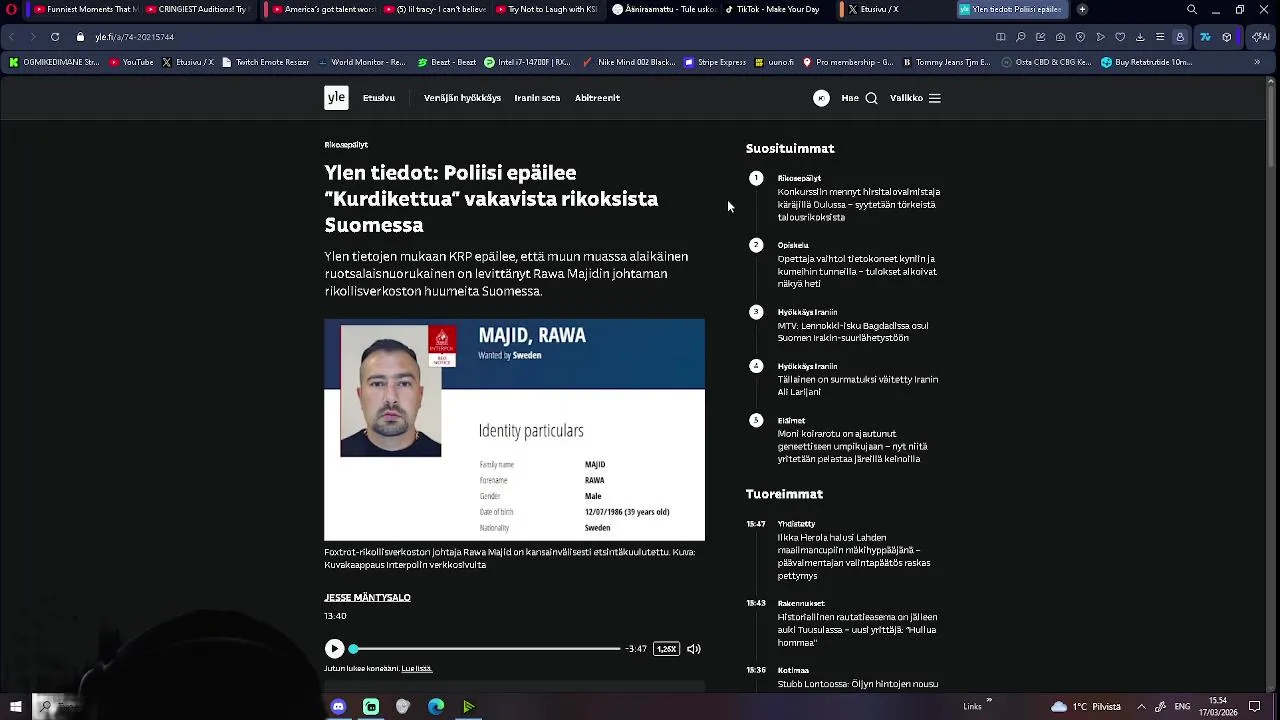Screen dimensions: 1280x720
Task: Open author link Jesse Mäntysalo
Action: click(367, 597)
